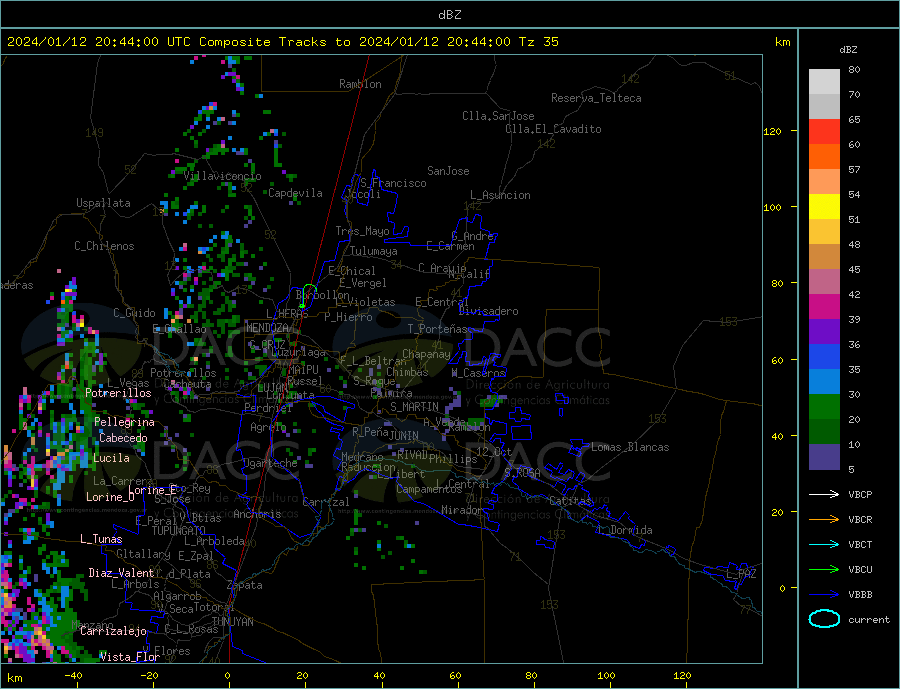Viewport: 900px width, 689px height.
Task: Click the Capdevila label
Action: (295, 193)
